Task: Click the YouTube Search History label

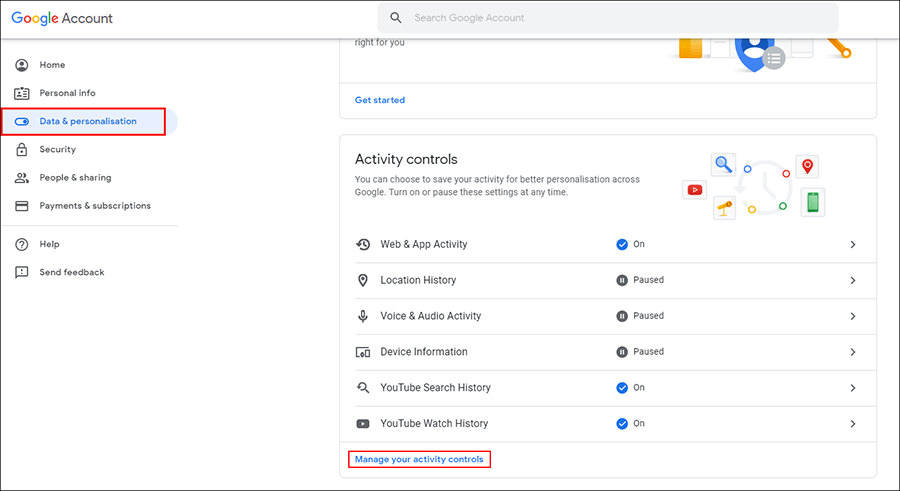Action: coord(435,388)
